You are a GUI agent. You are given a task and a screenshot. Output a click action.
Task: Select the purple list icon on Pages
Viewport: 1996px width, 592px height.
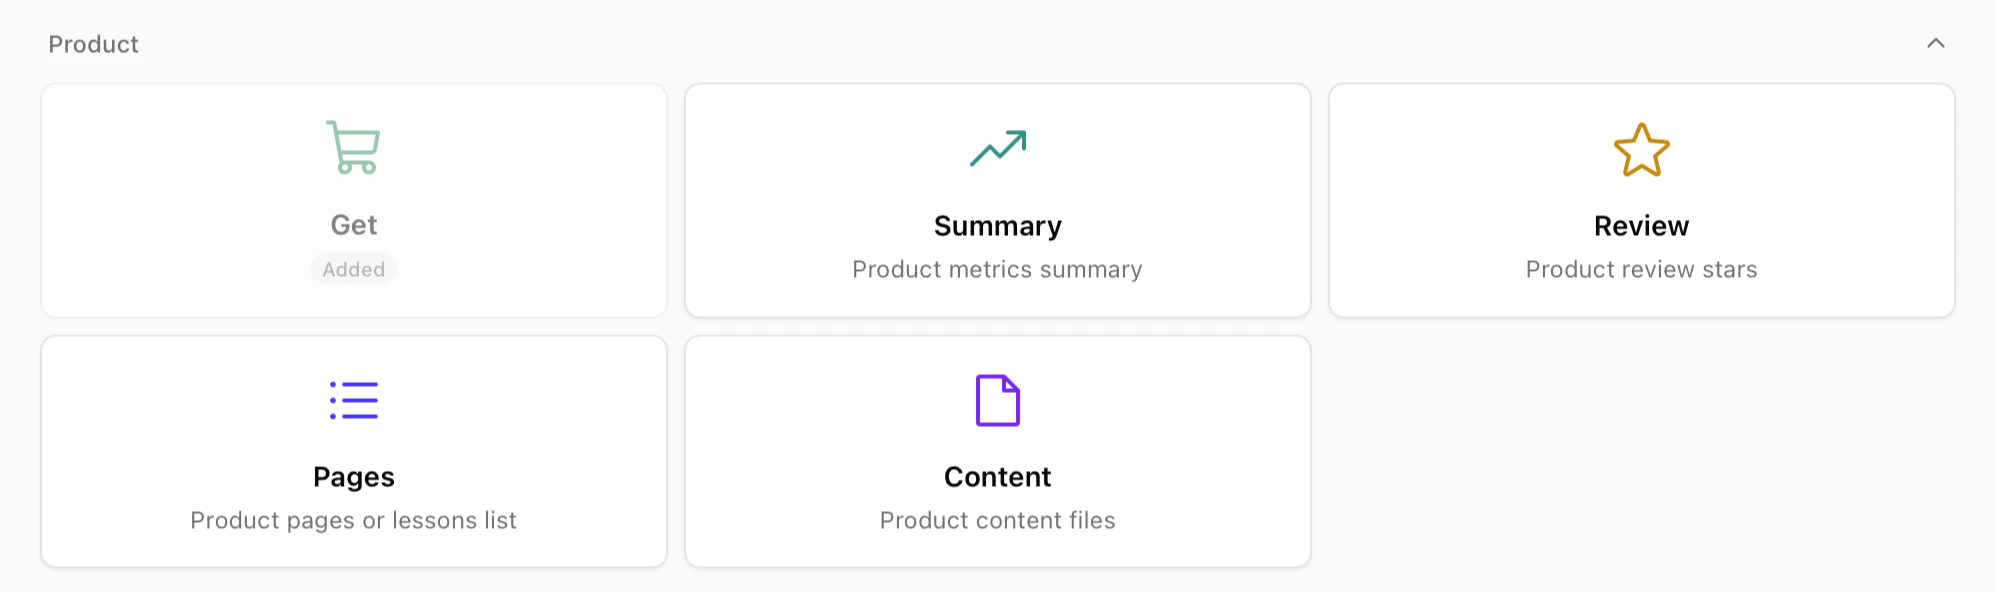(x=352, y=399)
